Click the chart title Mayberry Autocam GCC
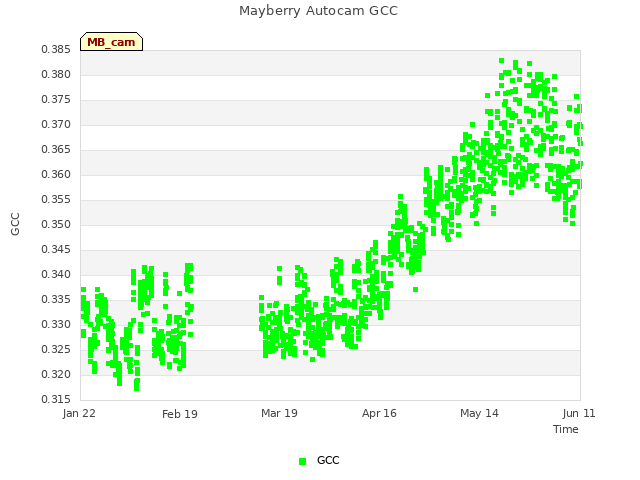This screenshot has width=640, height=480. tap(318, 11)
